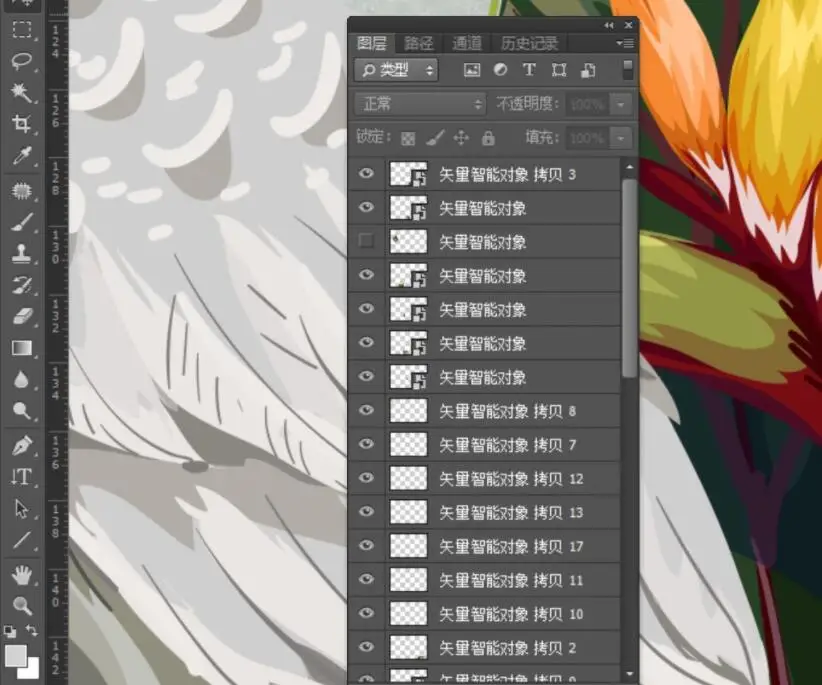
Task: Select the Clone Stamp tool
Action: pyautogui.click(x=21, y=254)
